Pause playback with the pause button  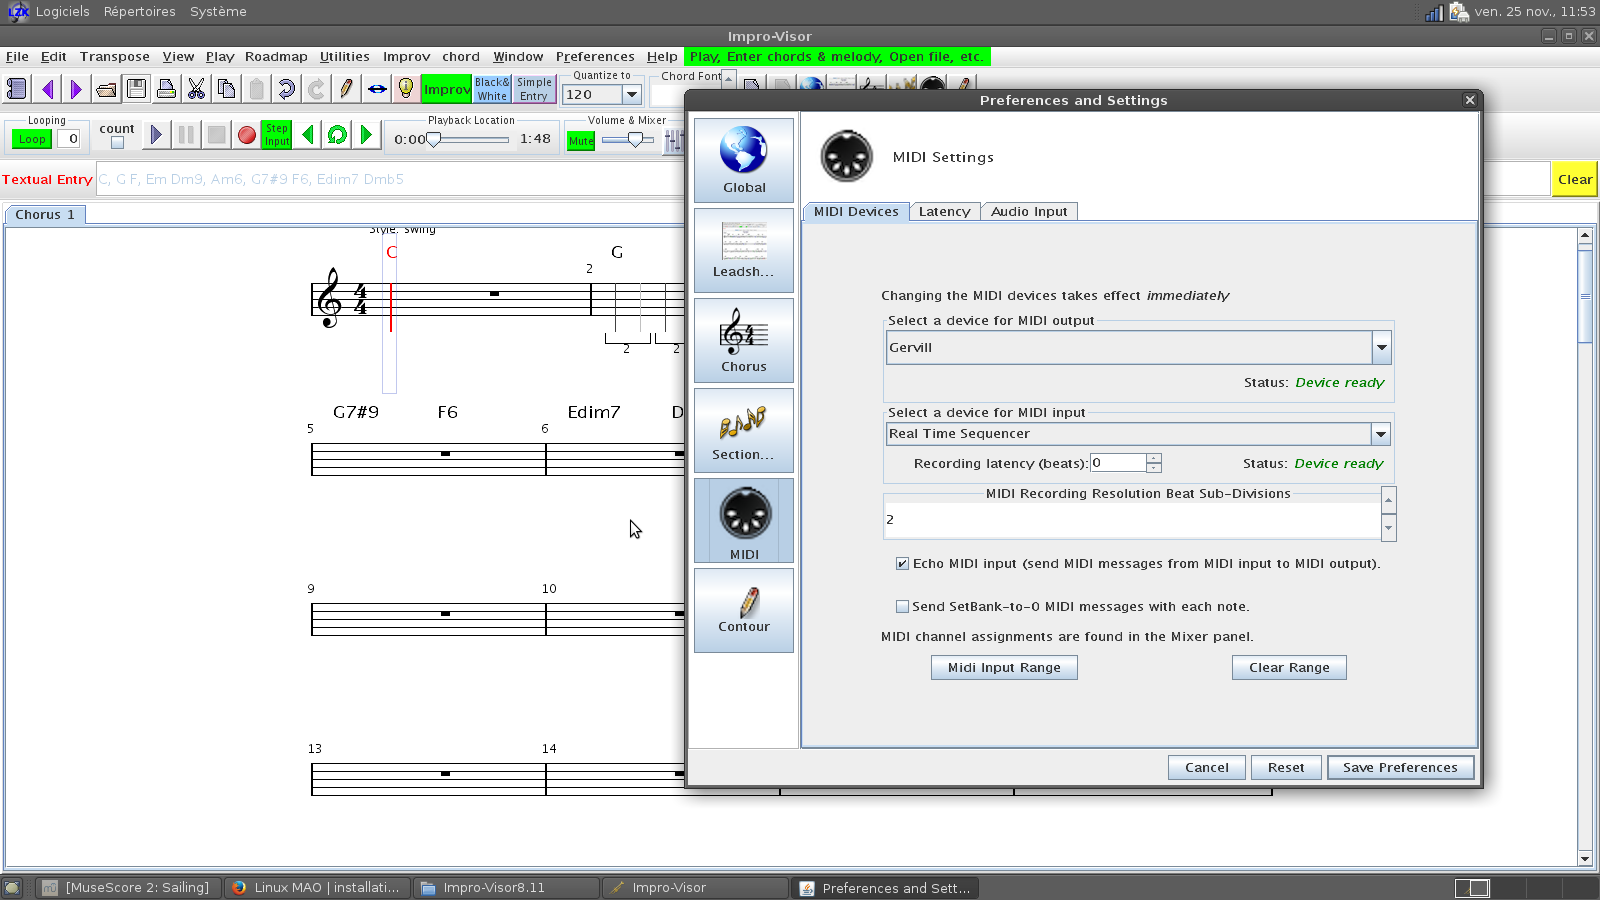pyautogui.click(x=186, y=134)
